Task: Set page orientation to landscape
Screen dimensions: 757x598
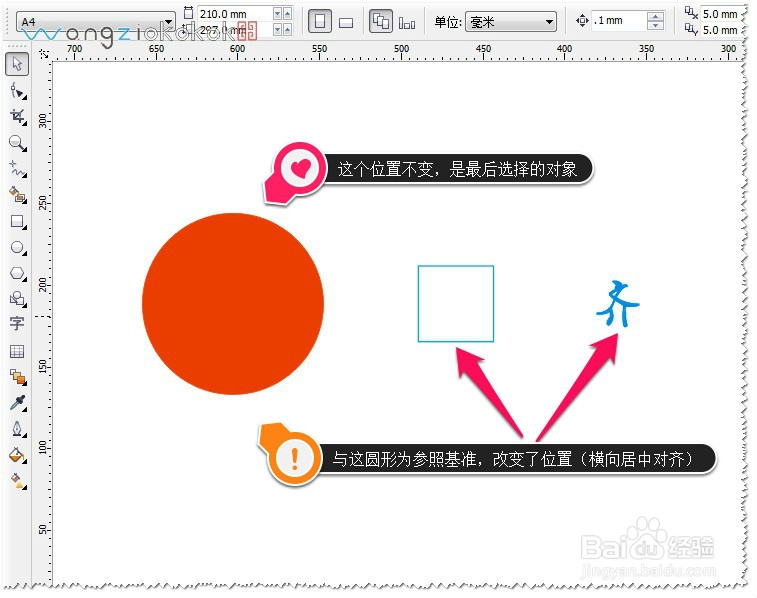Action: (346, 22)
